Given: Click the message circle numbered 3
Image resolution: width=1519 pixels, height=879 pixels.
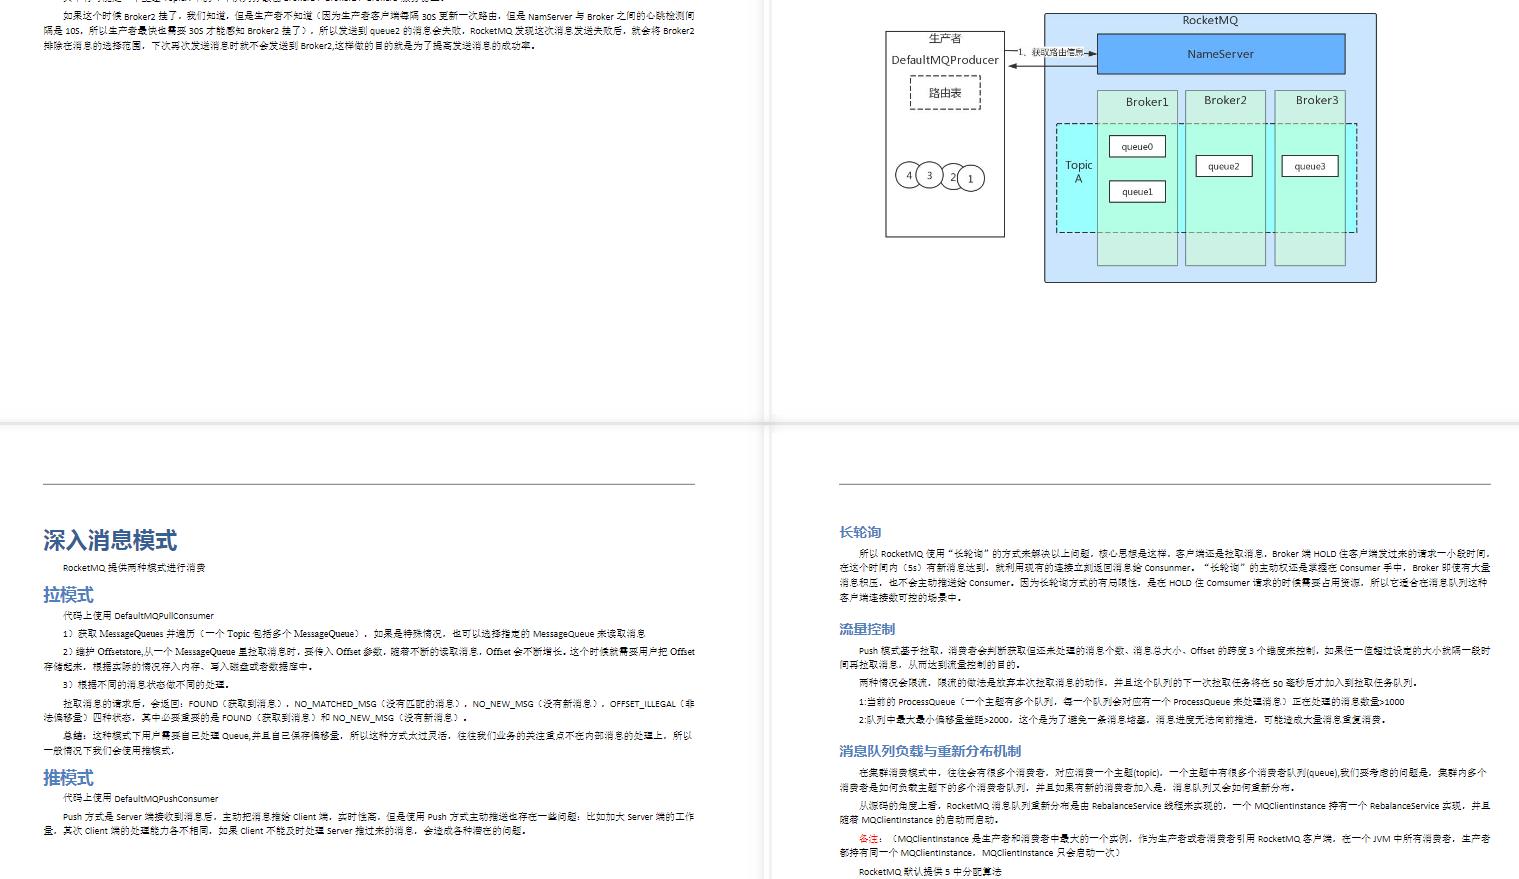Looking at the screenshot, I should click(x=929, y=175).
